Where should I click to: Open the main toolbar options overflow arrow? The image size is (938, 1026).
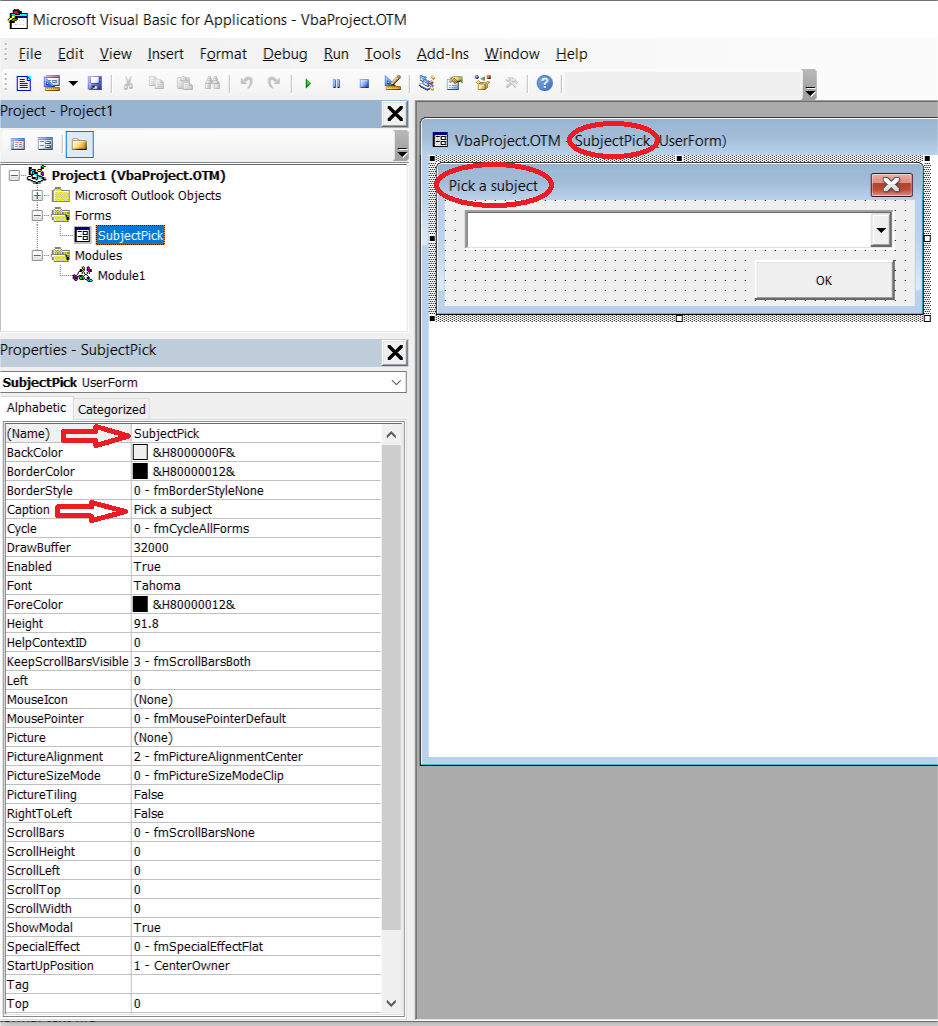pyautogui.click(x=810, y=85)
